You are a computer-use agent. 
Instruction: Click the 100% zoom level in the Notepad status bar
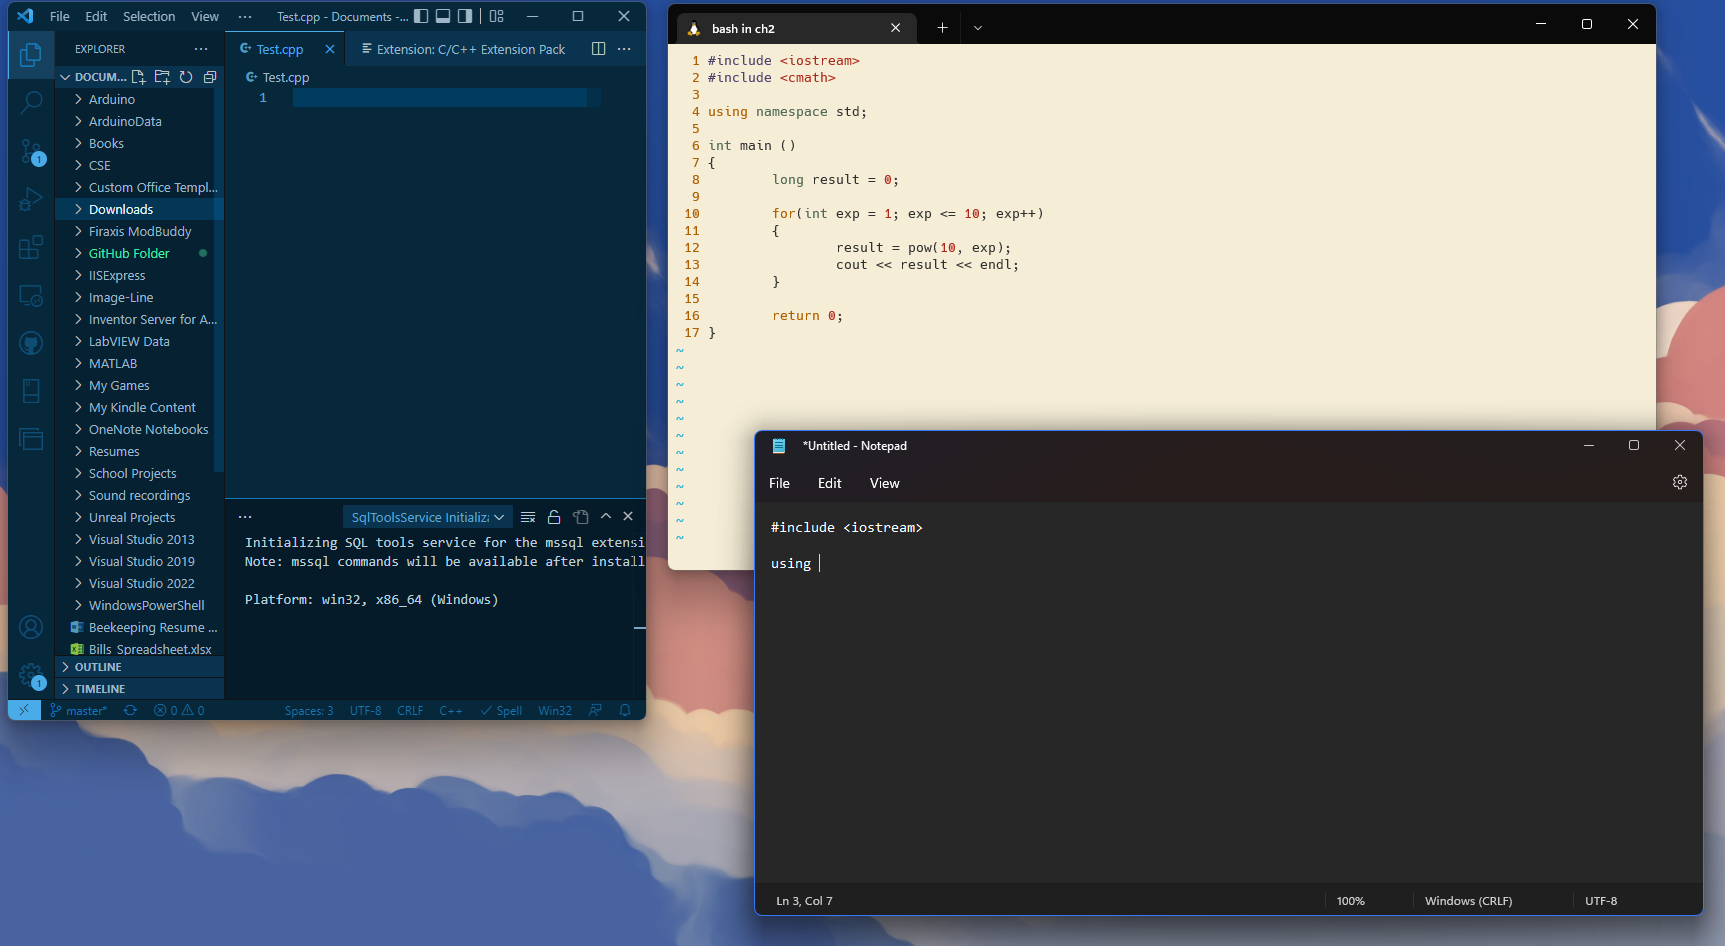1350,901
